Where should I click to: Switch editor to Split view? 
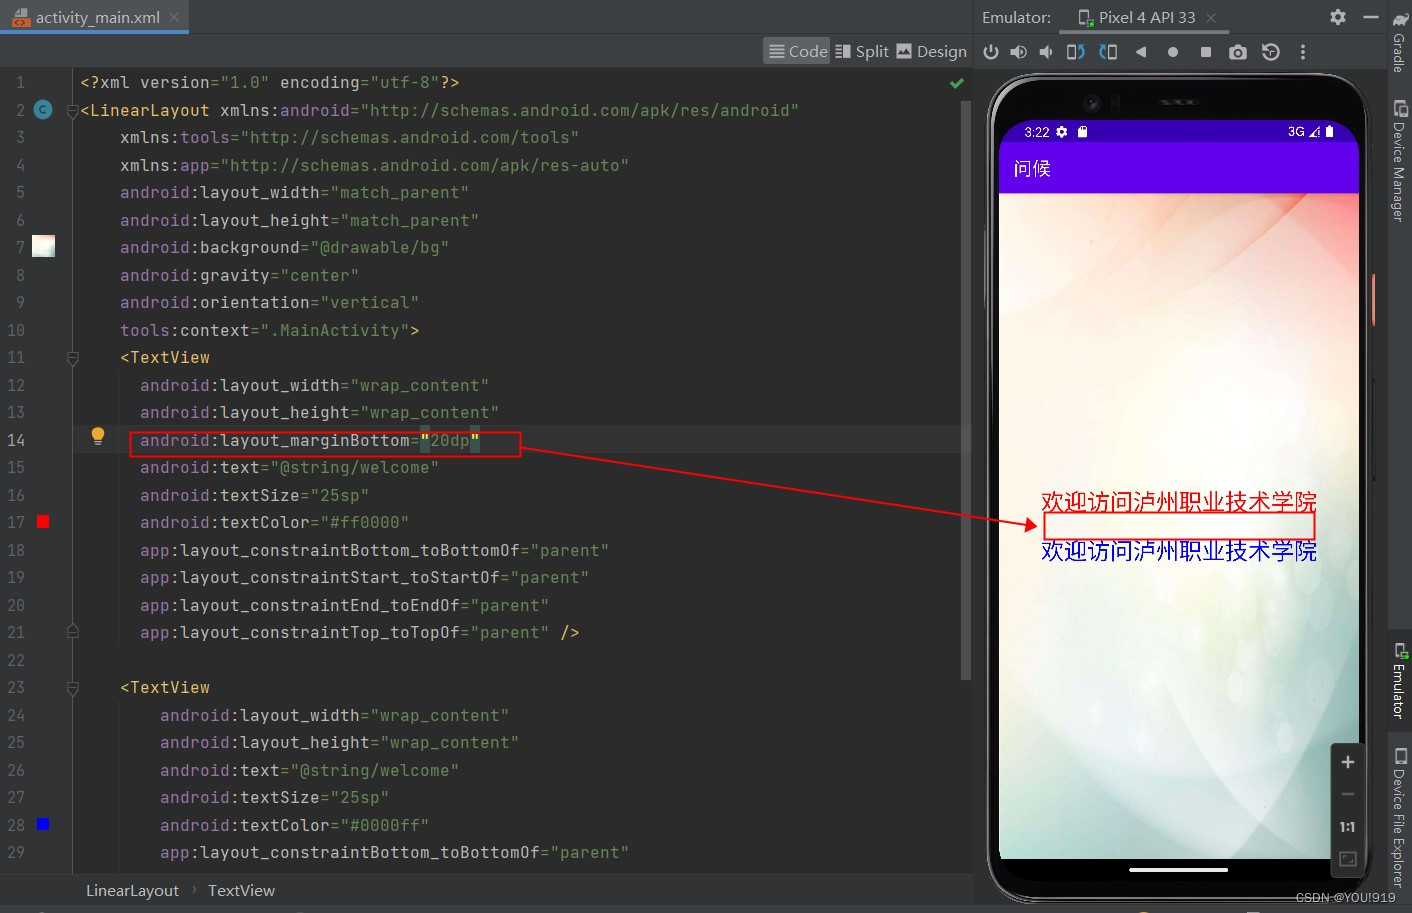point(862,51)
